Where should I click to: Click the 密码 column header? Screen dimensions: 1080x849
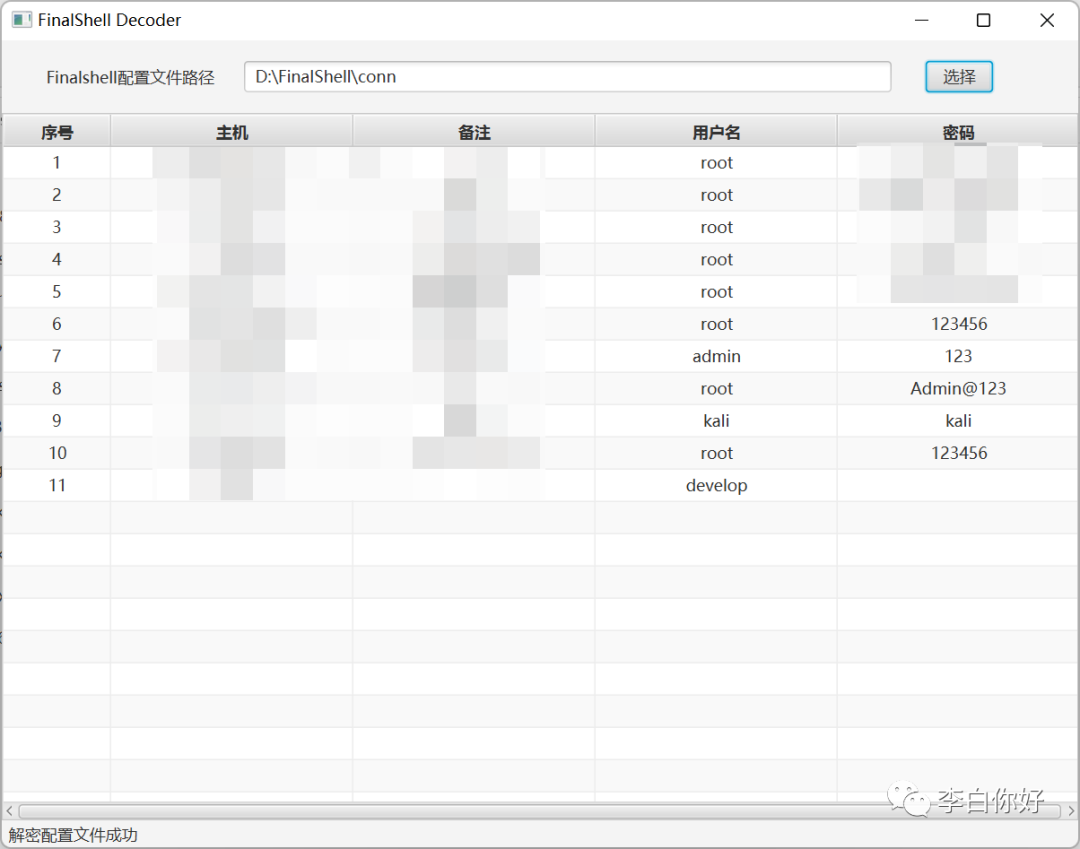pyautogui.click(x=958, y=132)
